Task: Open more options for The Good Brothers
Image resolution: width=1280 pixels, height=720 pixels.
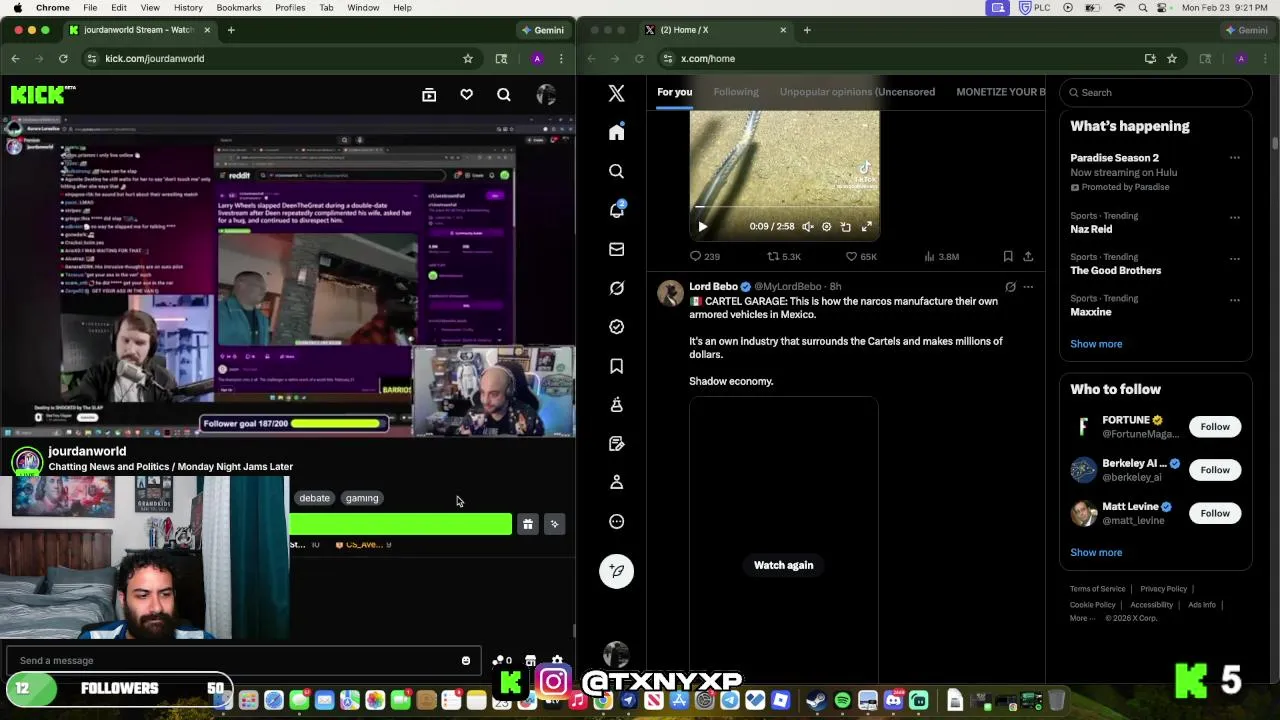Action: (1234, 258)
